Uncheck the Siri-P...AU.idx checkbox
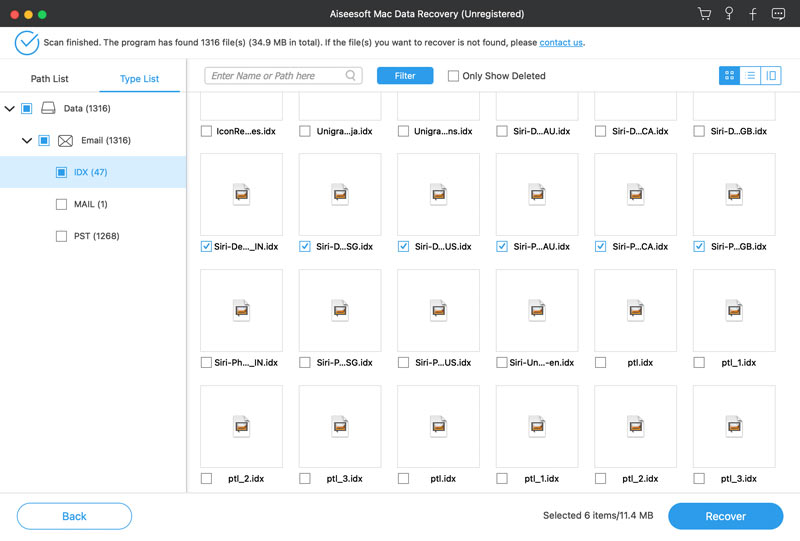Image resolution: width=800 pixels, height=541 pixels. (x=502, y=247)
